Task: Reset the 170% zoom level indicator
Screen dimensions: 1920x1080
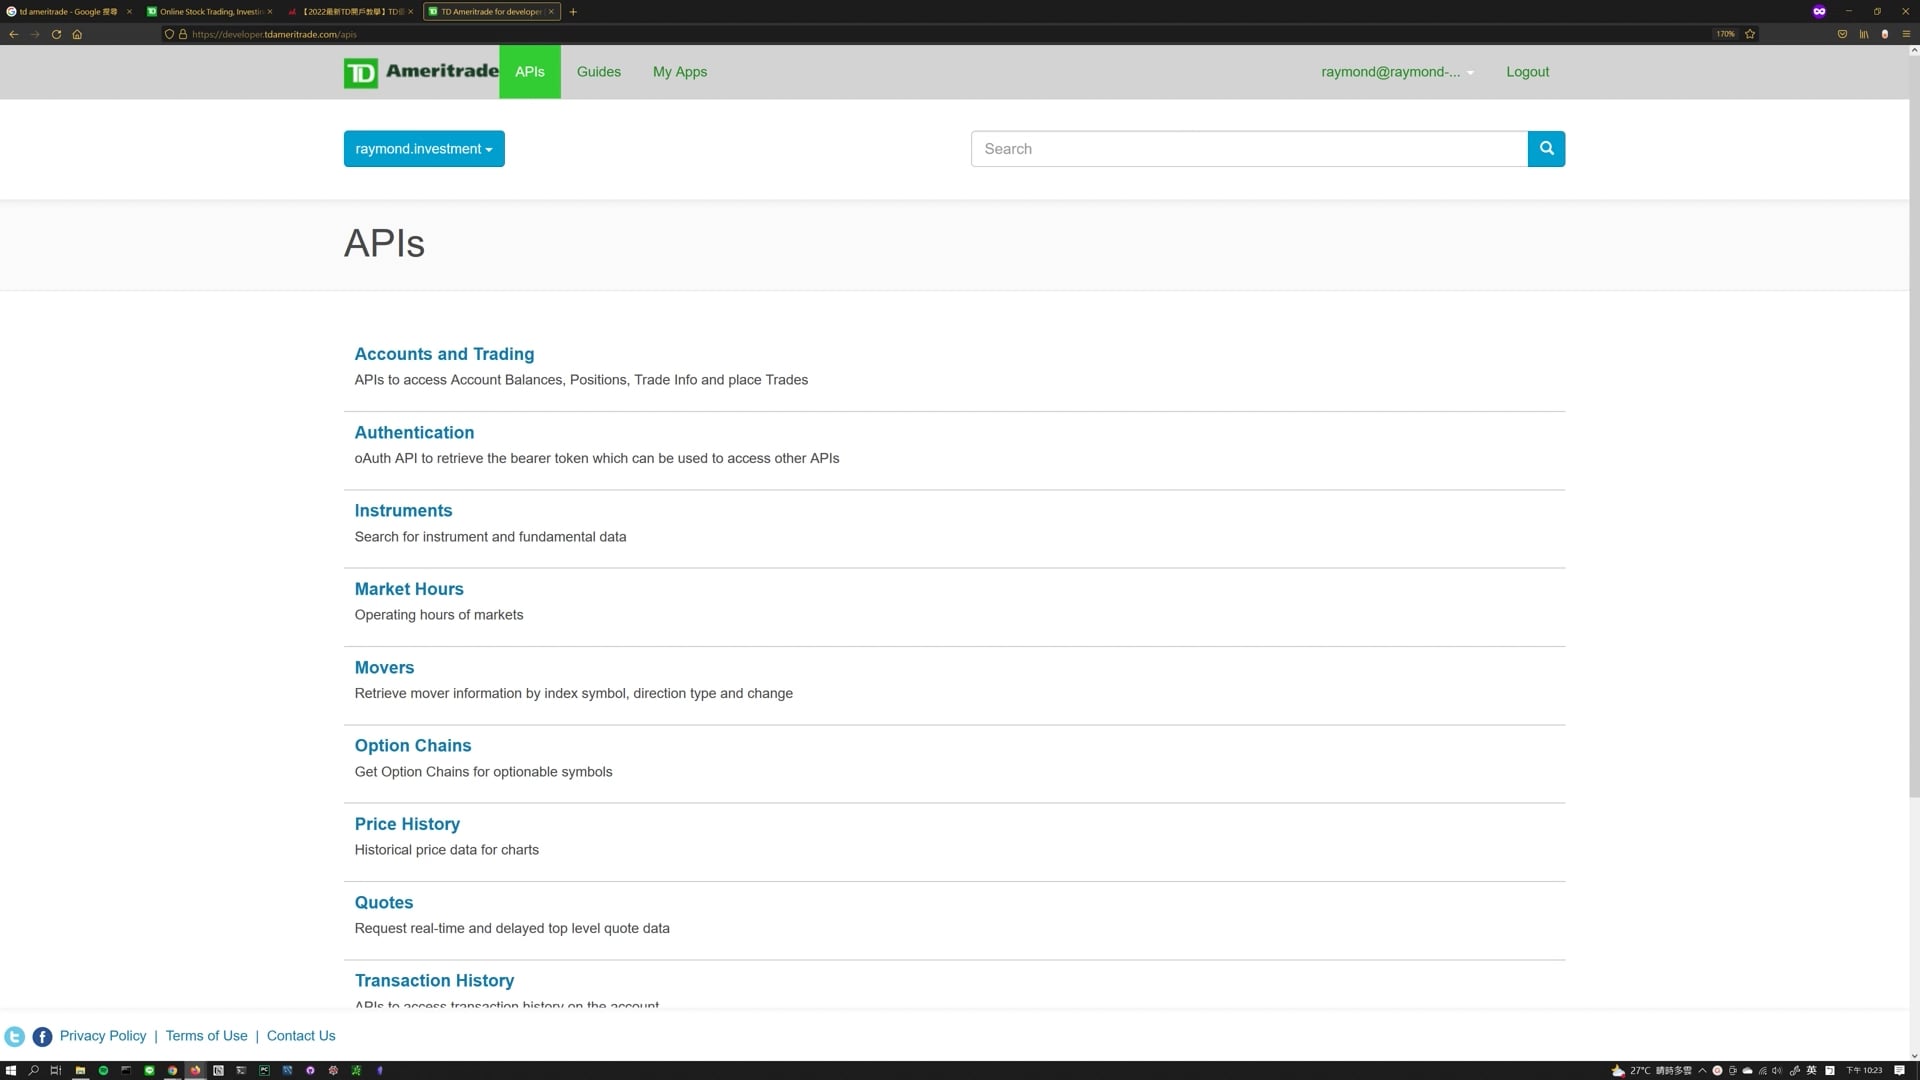Action: point(1725,34)
